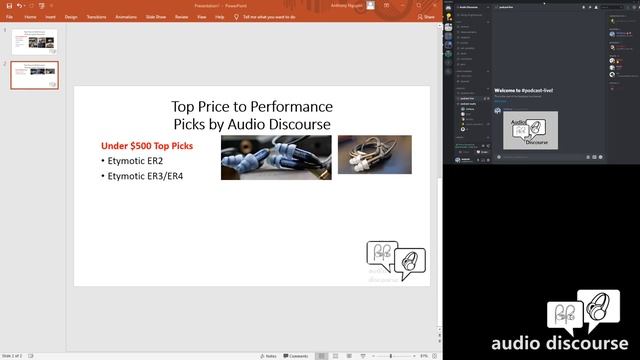Disconnect from Discord voice channel icon
Image resolution: width=640 pixels, height=360 pixels.
(488, 145)
